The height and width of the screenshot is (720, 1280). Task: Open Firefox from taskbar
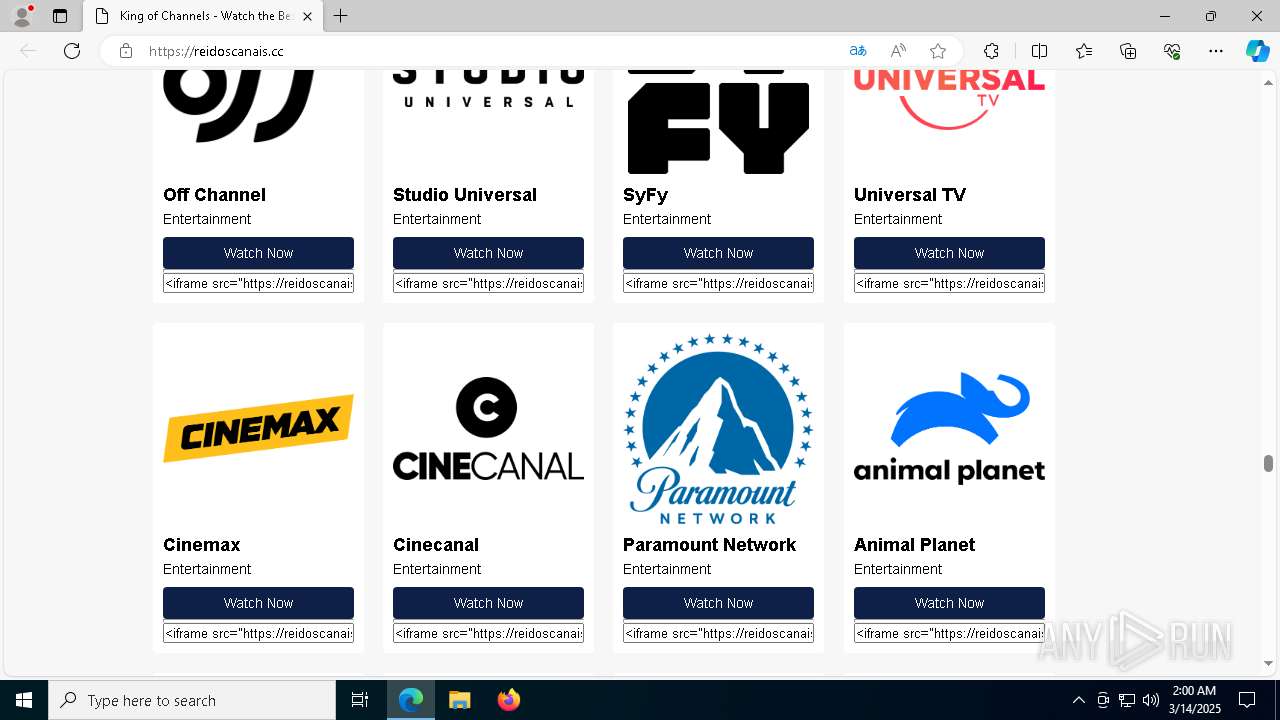click(508, 700)
